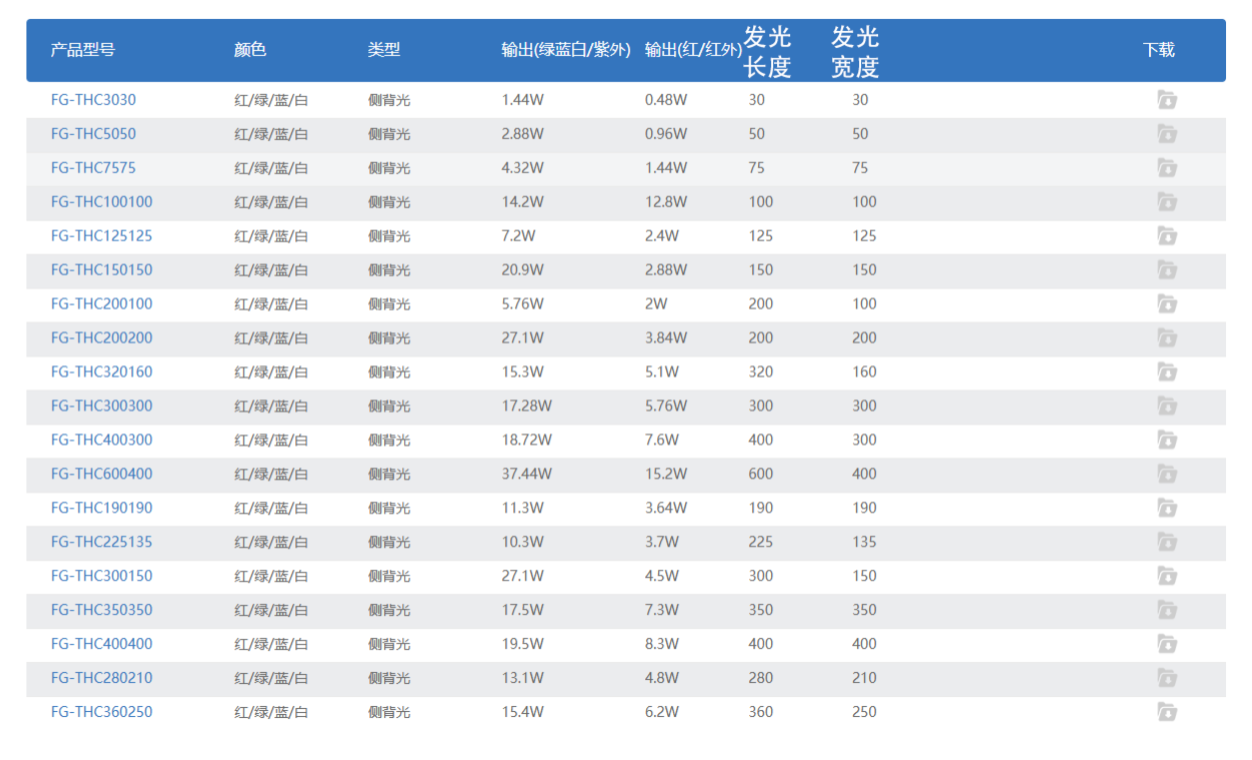
Task: Open the FG-THC300300 product link
Action: tap(102, 406)
